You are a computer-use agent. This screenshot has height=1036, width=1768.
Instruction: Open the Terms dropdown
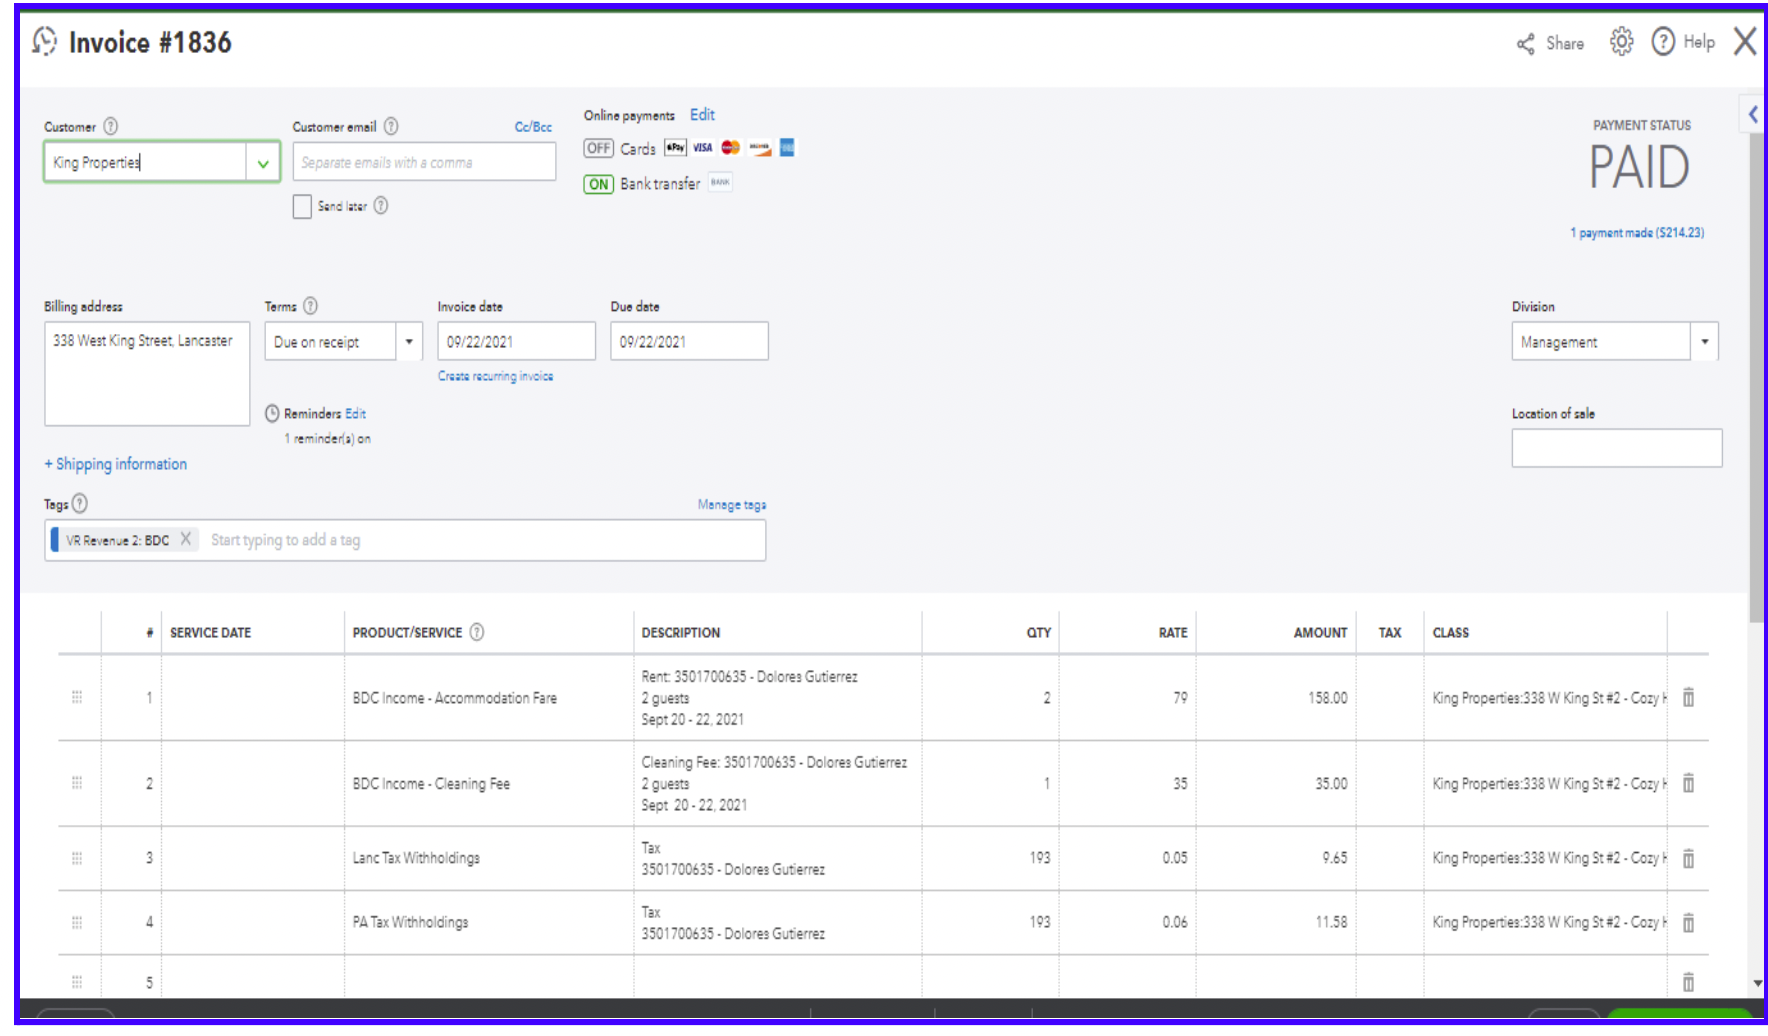point(409,342)
